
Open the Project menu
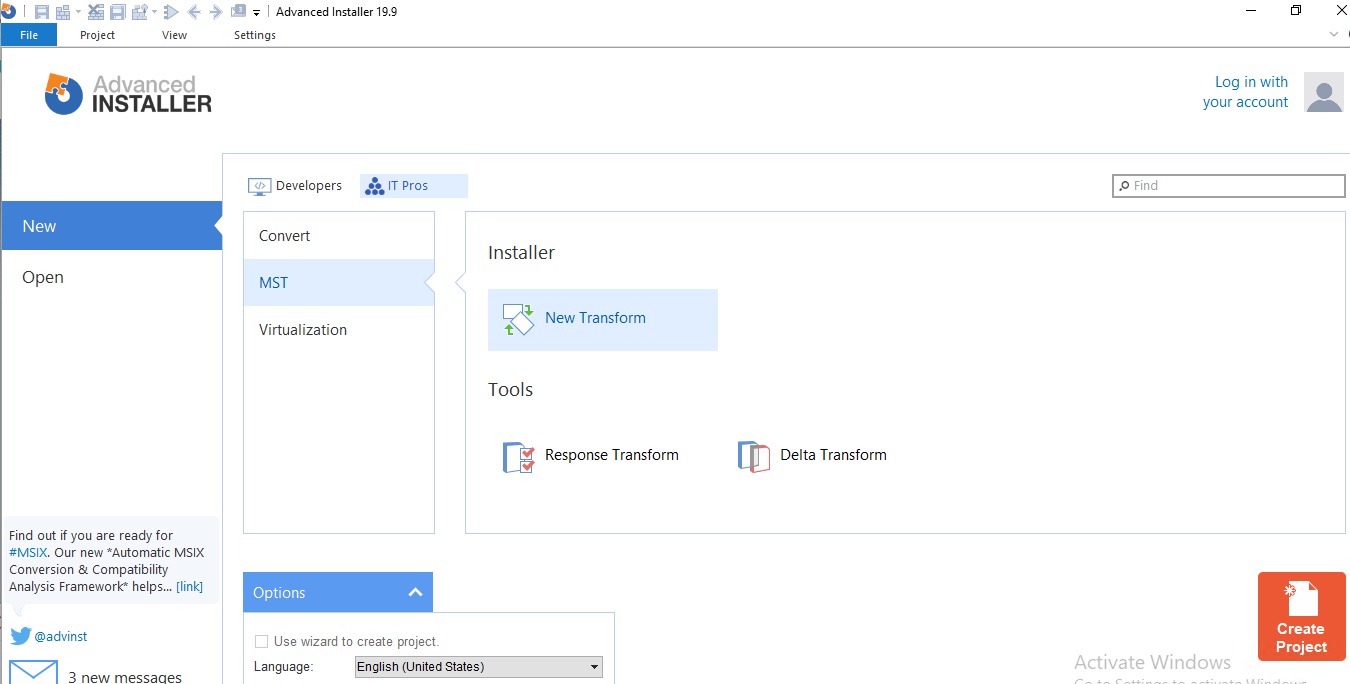[96, 34]
